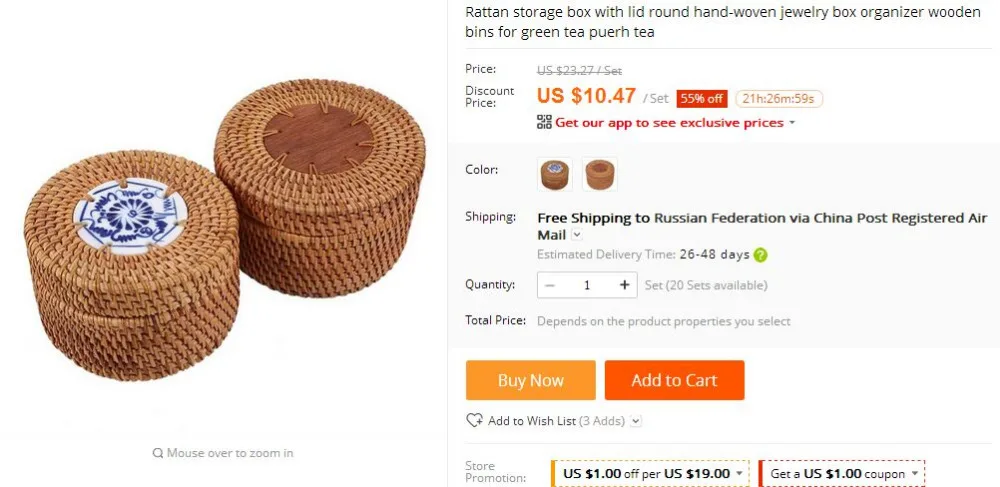Click the Add to Cart button
Viewport: 1000px width, 487px height.
[x=674, y=381]
